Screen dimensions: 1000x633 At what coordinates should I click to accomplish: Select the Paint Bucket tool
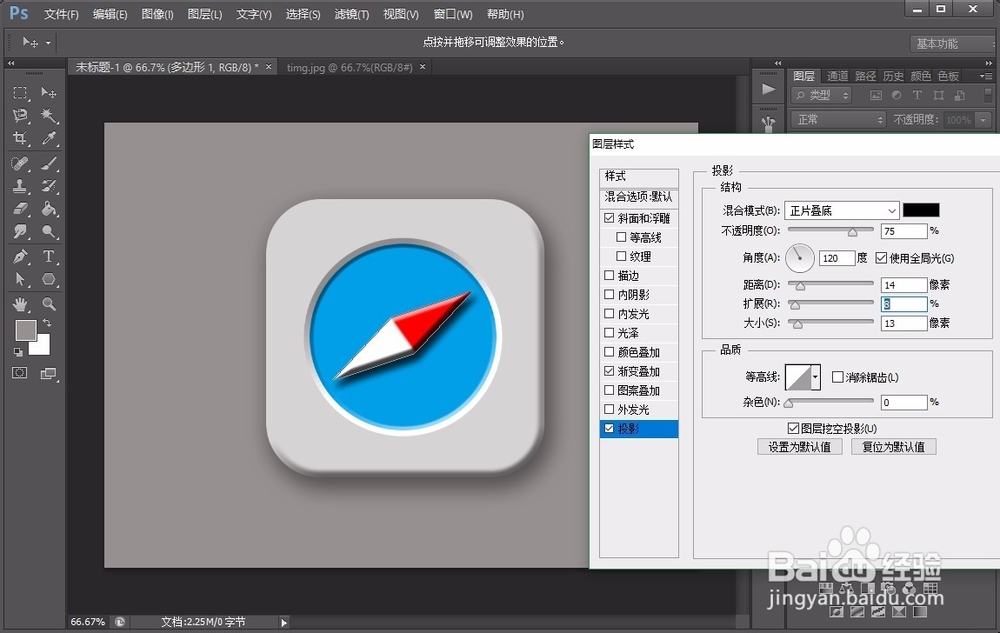point(49,209)
